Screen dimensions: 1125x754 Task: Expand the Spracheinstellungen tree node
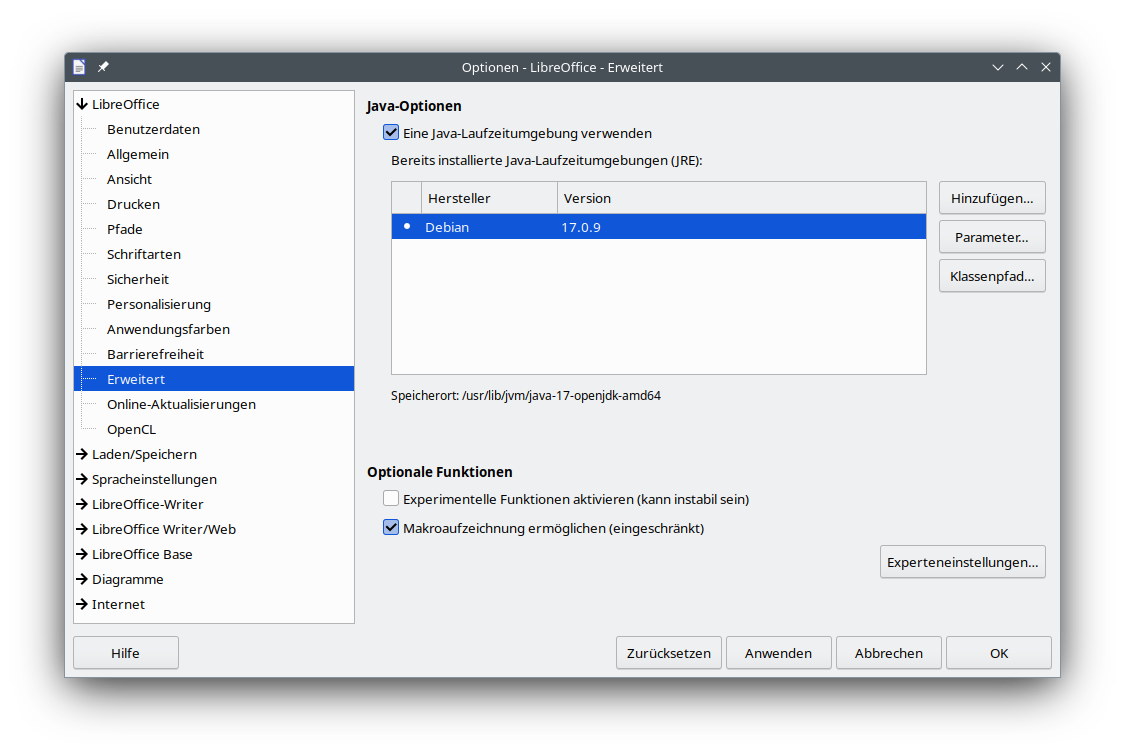[x=82, y=479]
